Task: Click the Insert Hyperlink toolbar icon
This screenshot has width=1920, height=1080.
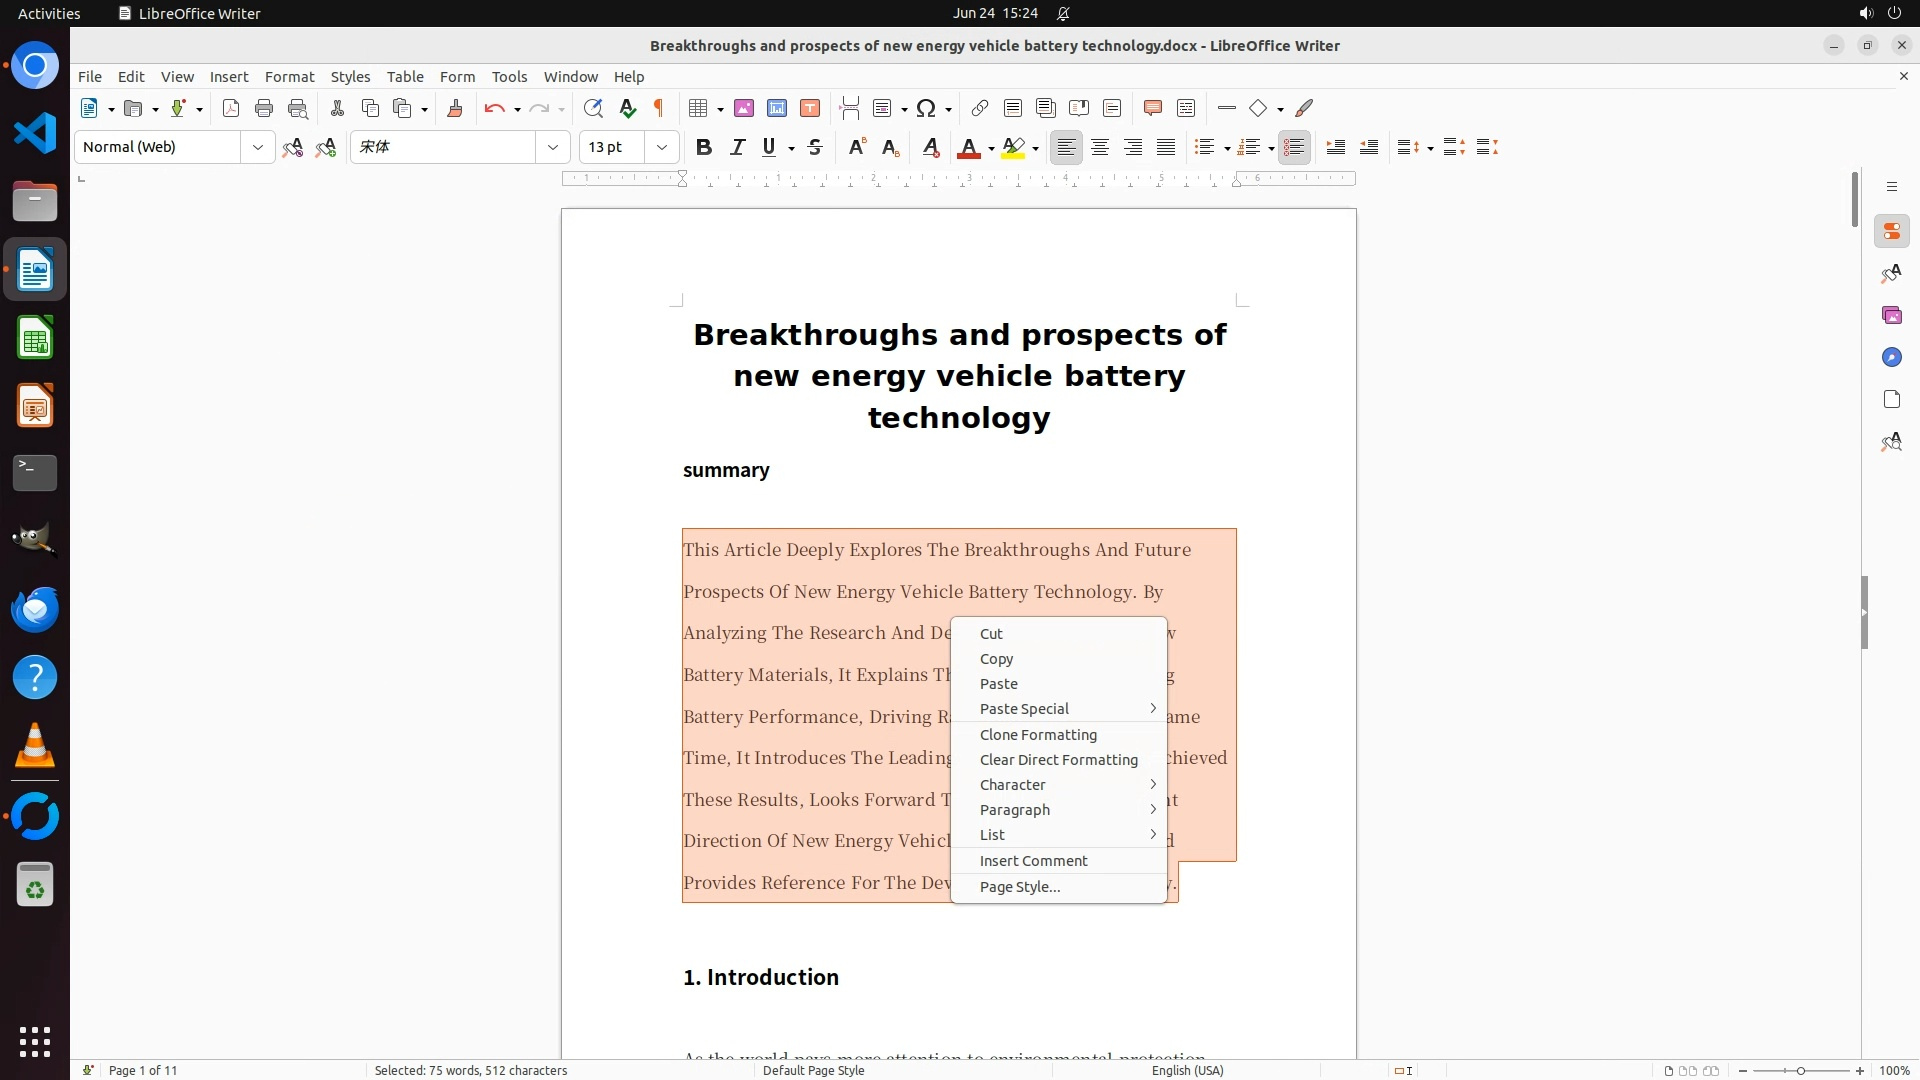Action: click(980, 108)
